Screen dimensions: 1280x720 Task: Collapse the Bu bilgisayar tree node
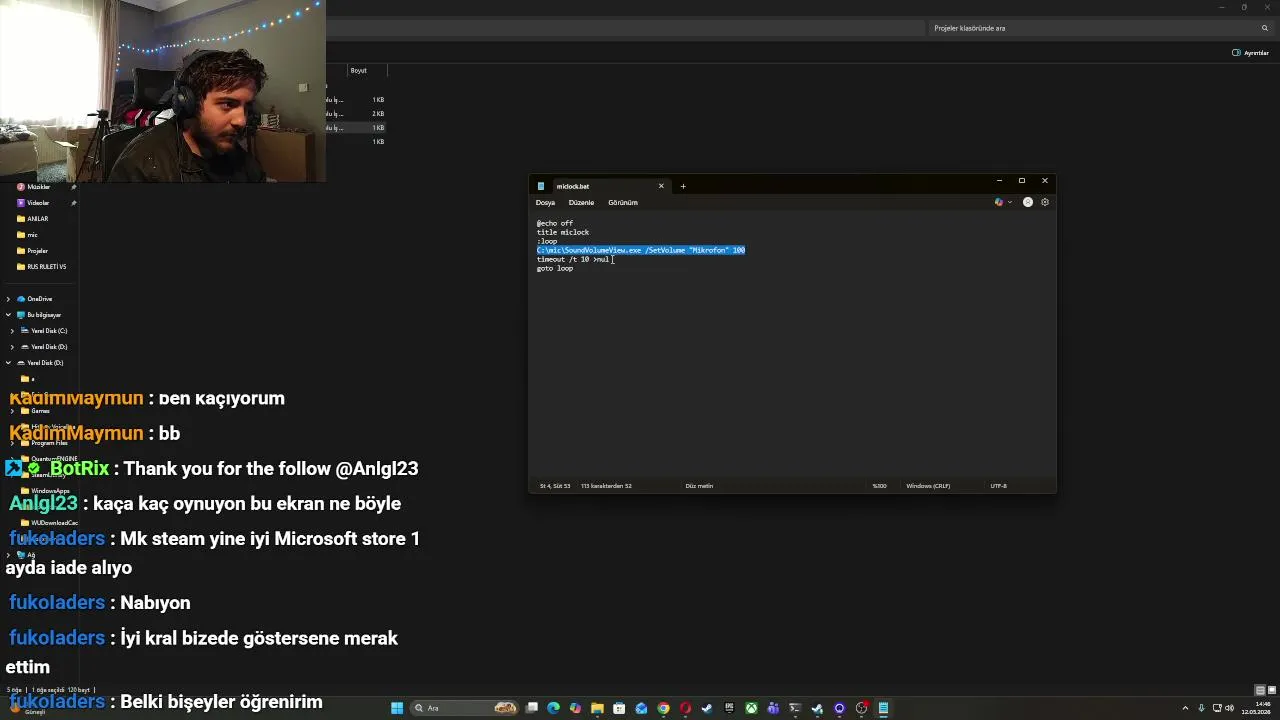tap(8, 315)
